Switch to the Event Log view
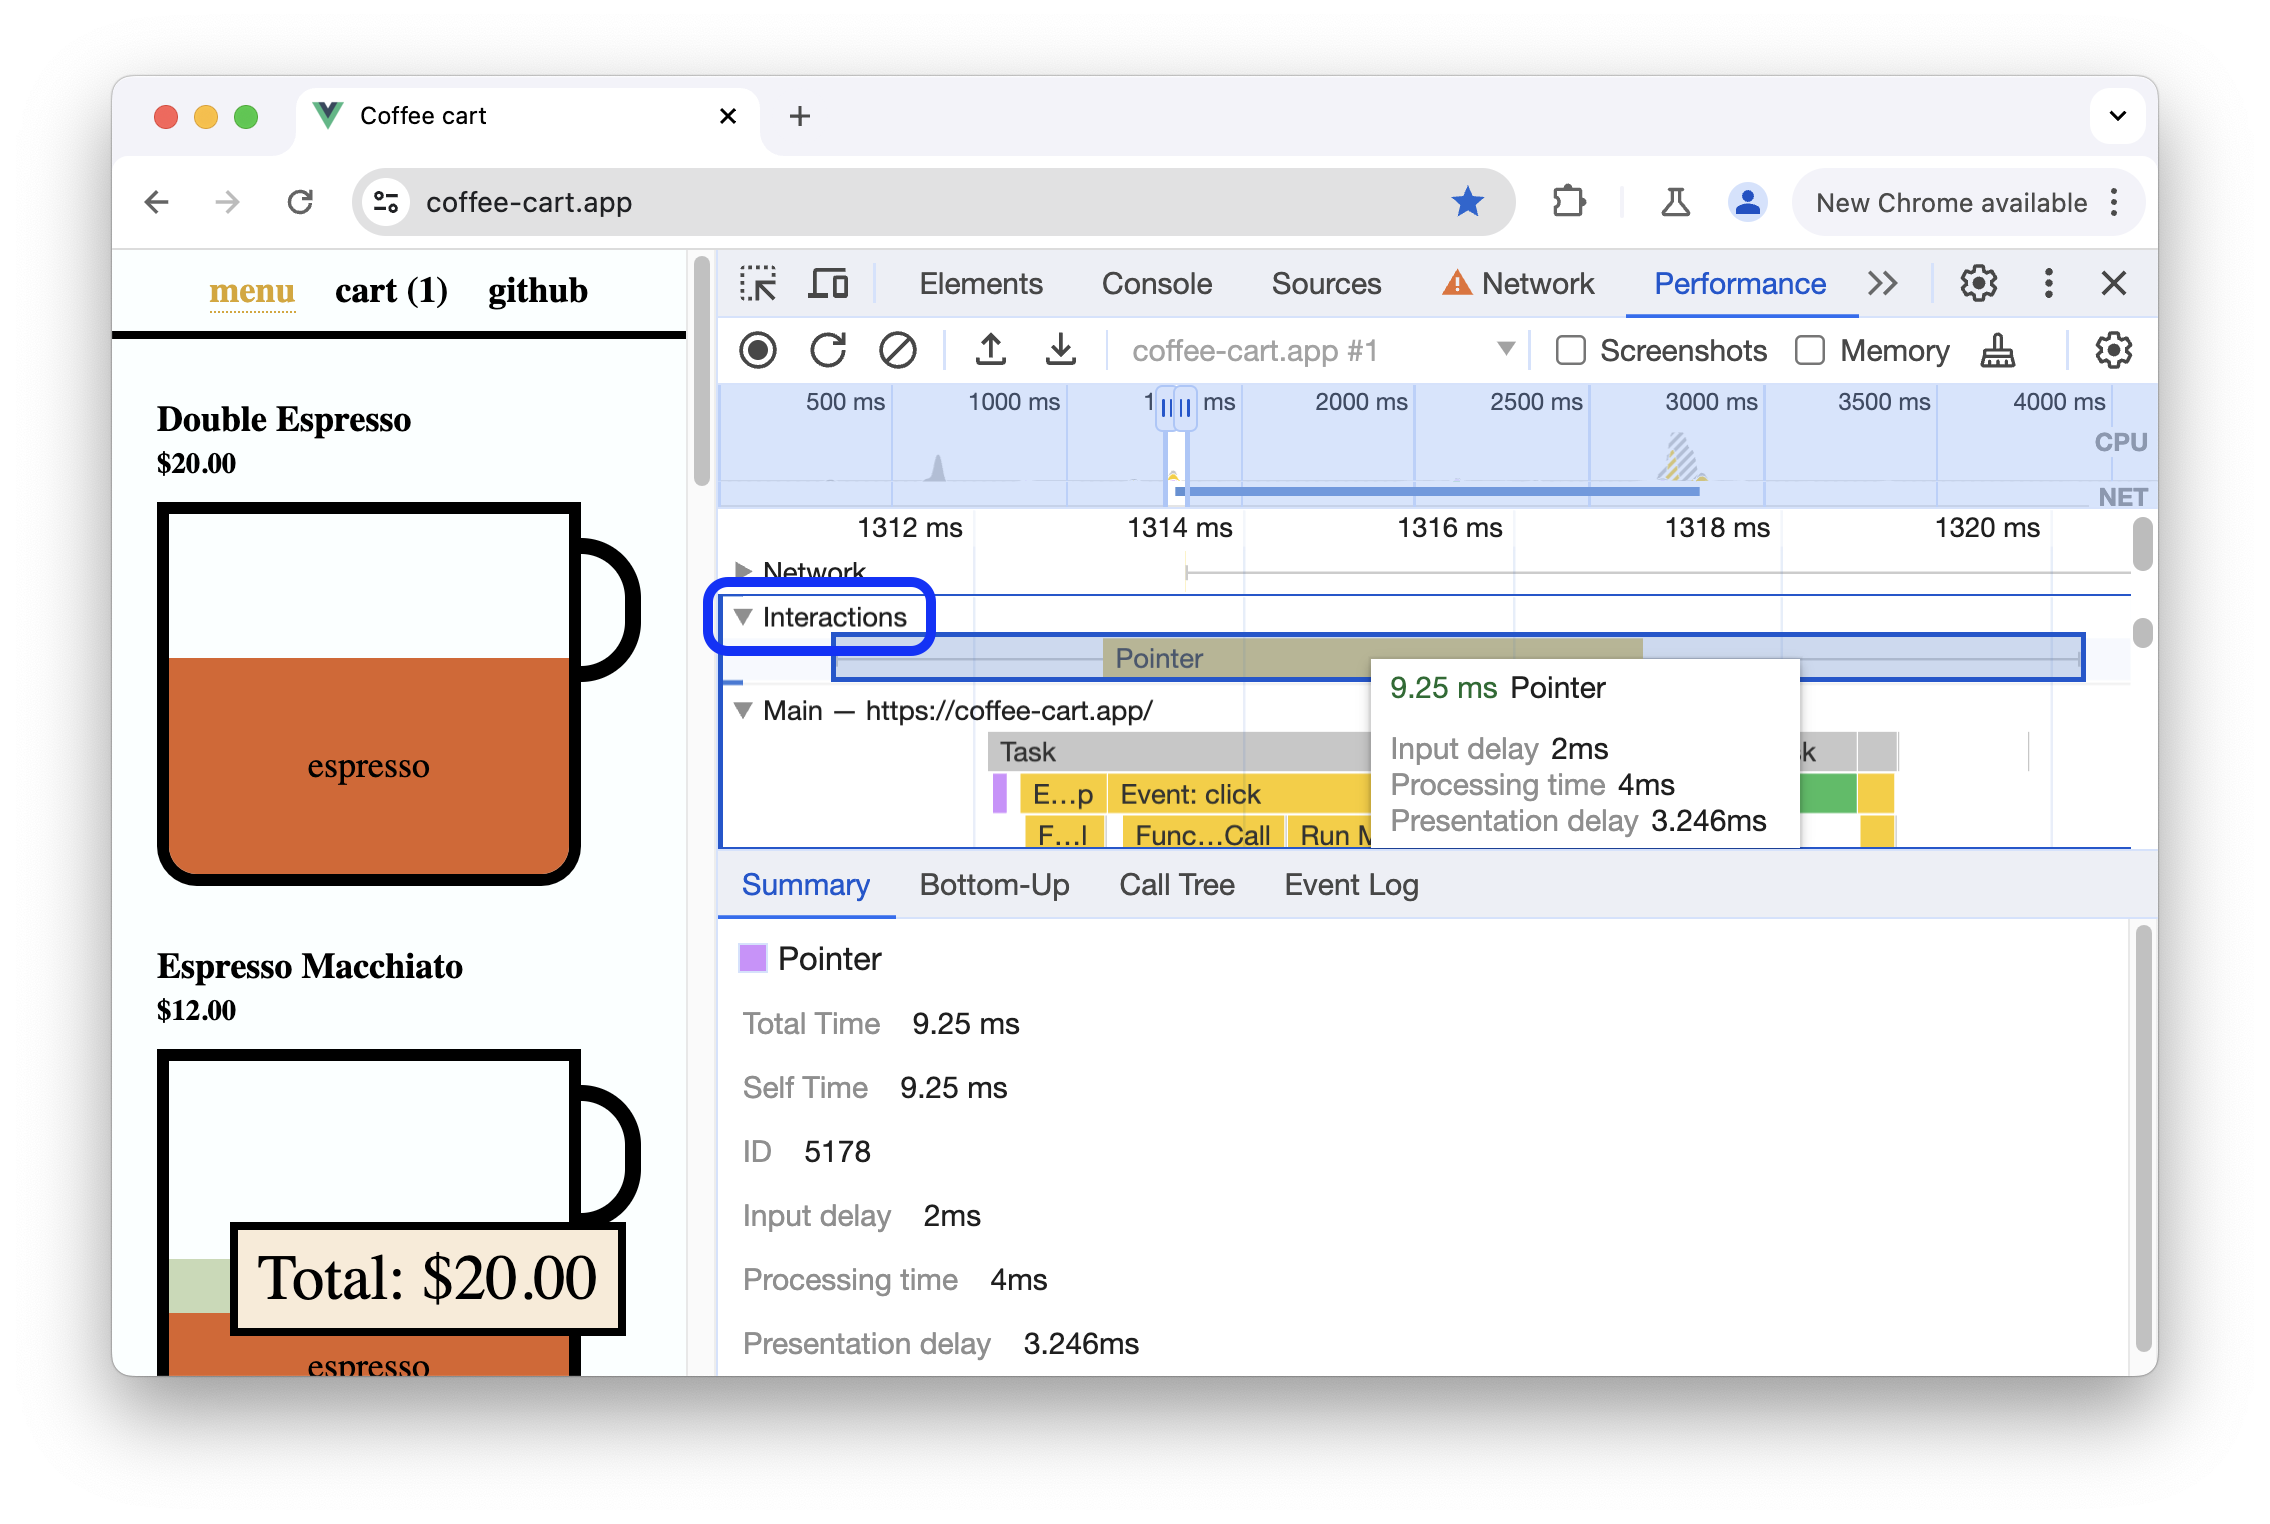Screen dimensions: 2270x1524 pos(1352,883)
